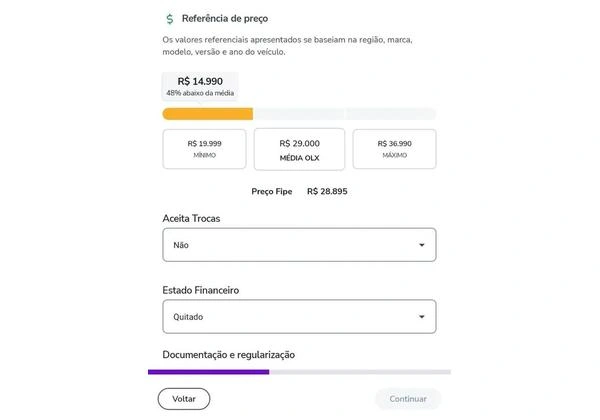Click the 48% abaixo da média text
Image resolution: width=600 pixels, height=420 pixels.
(200, 93)
